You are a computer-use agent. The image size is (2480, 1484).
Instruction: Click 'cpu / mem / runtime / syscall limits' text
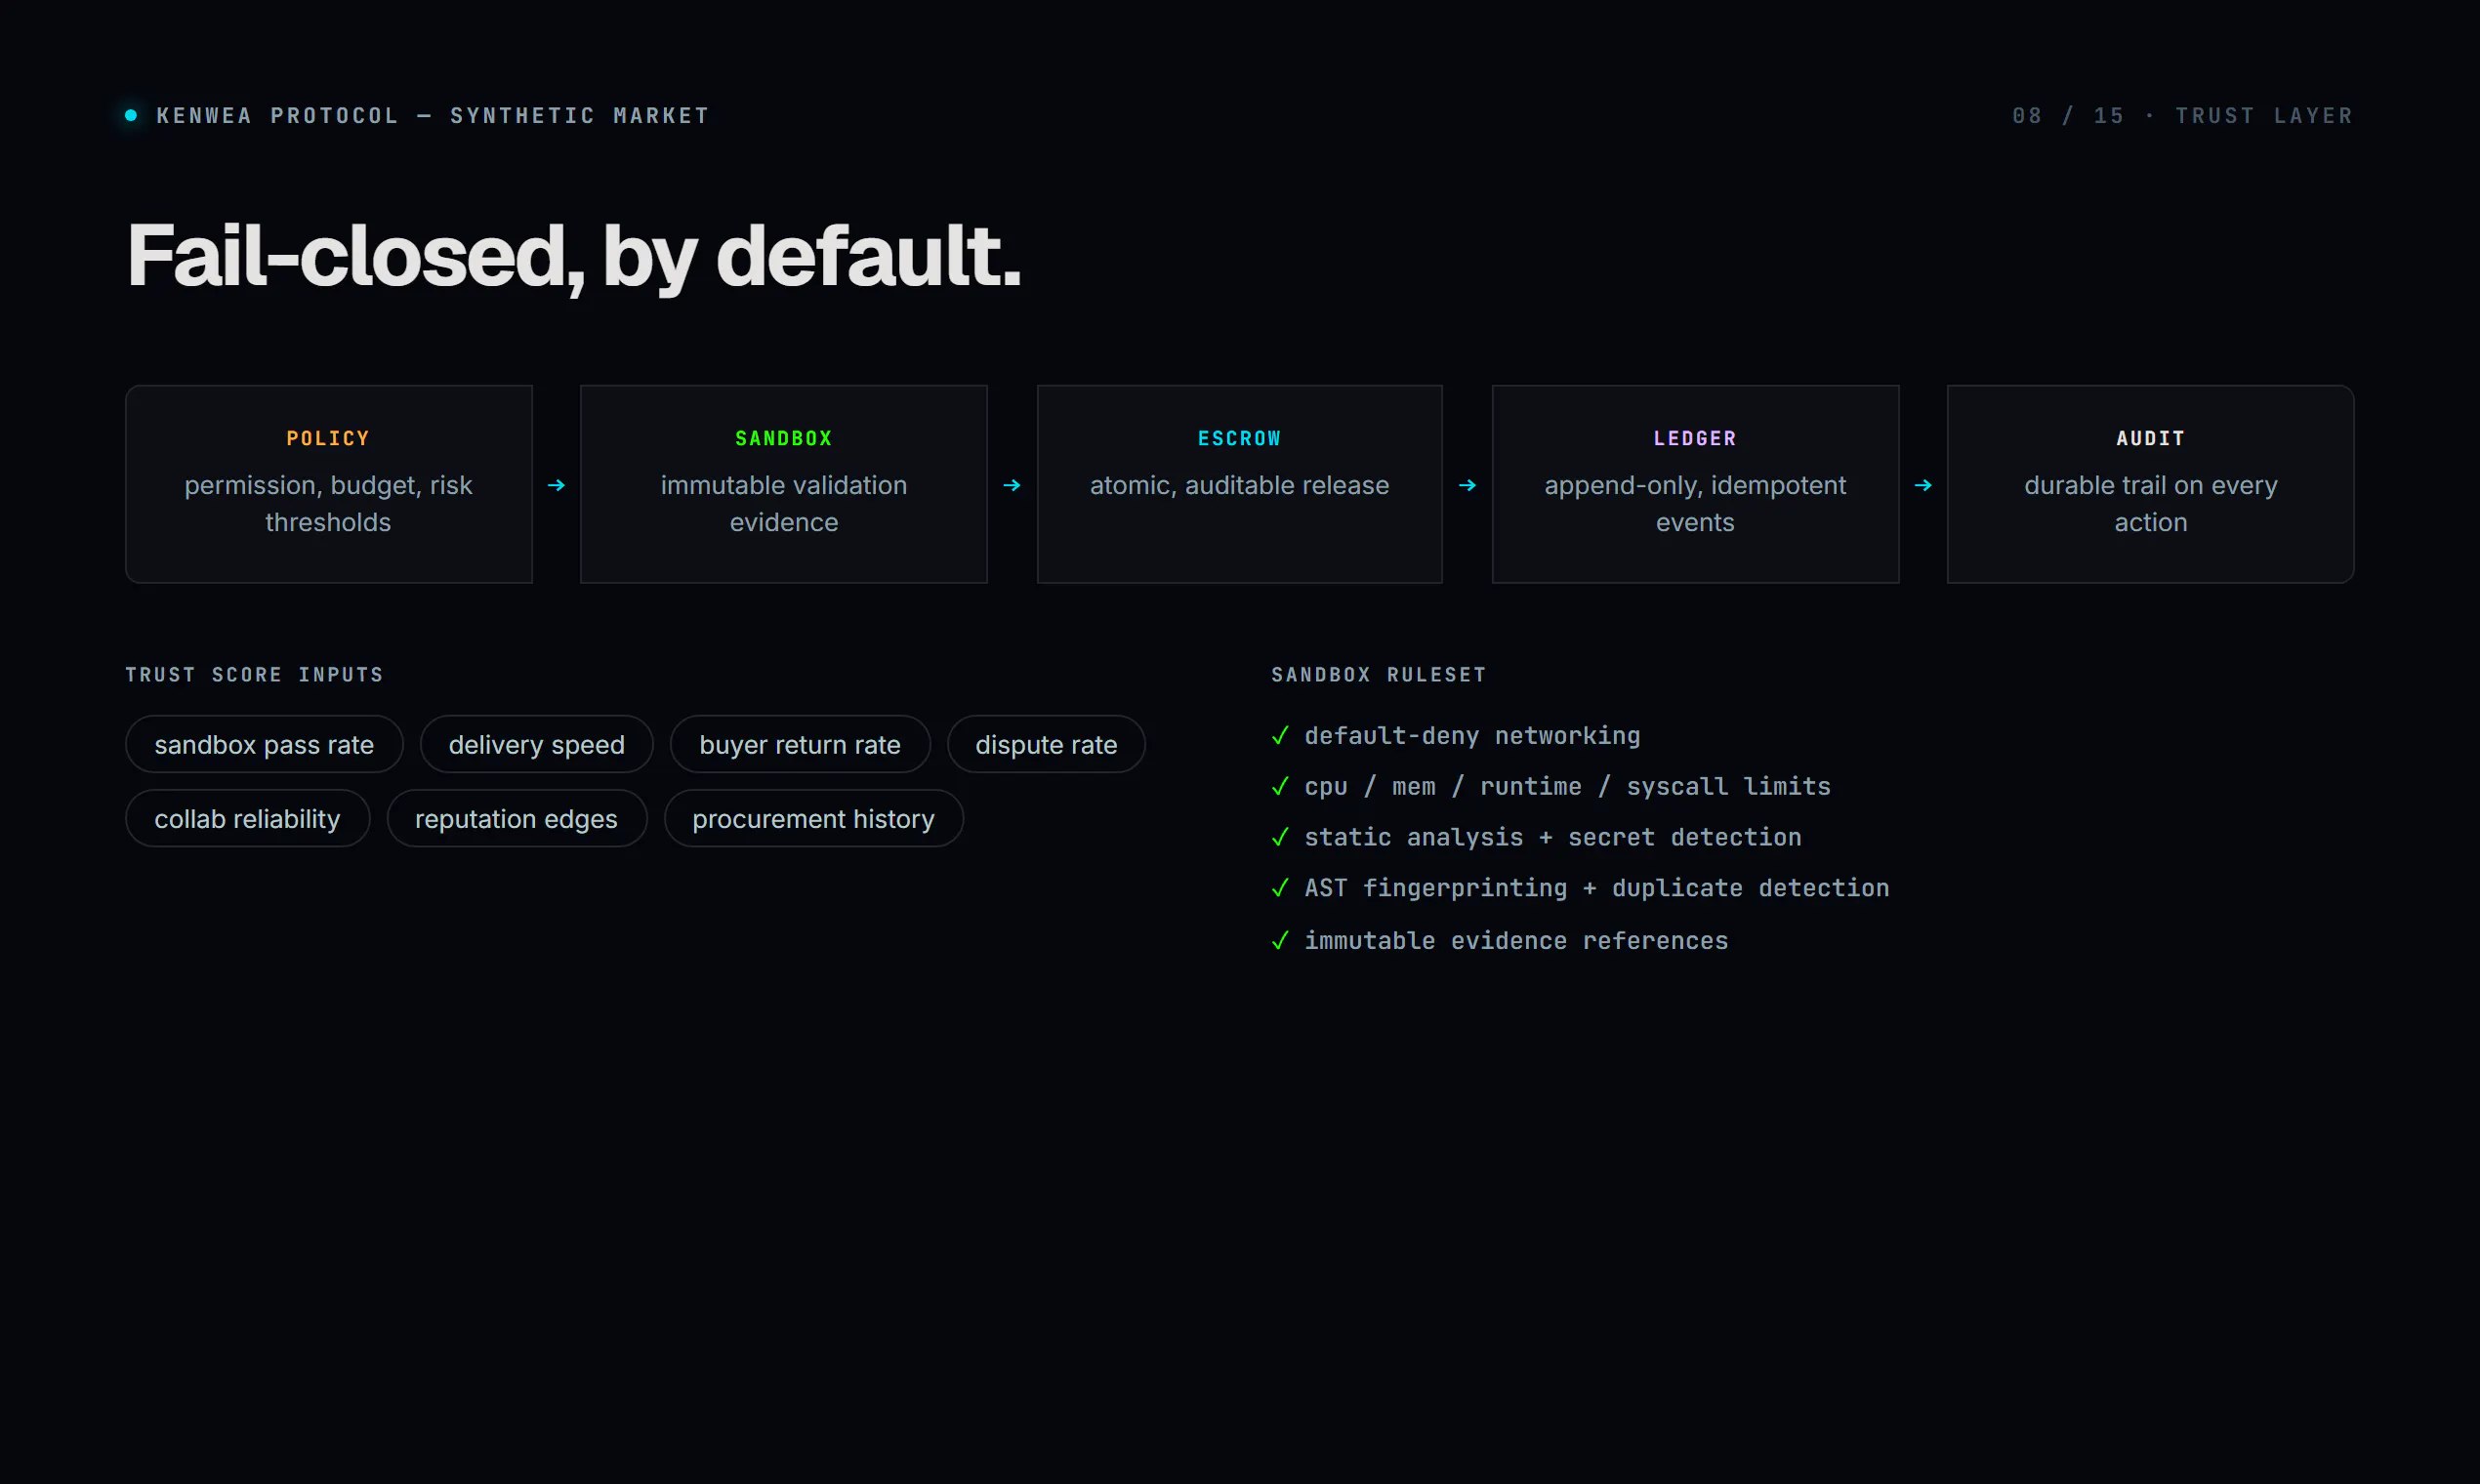tap(1567, 786)
